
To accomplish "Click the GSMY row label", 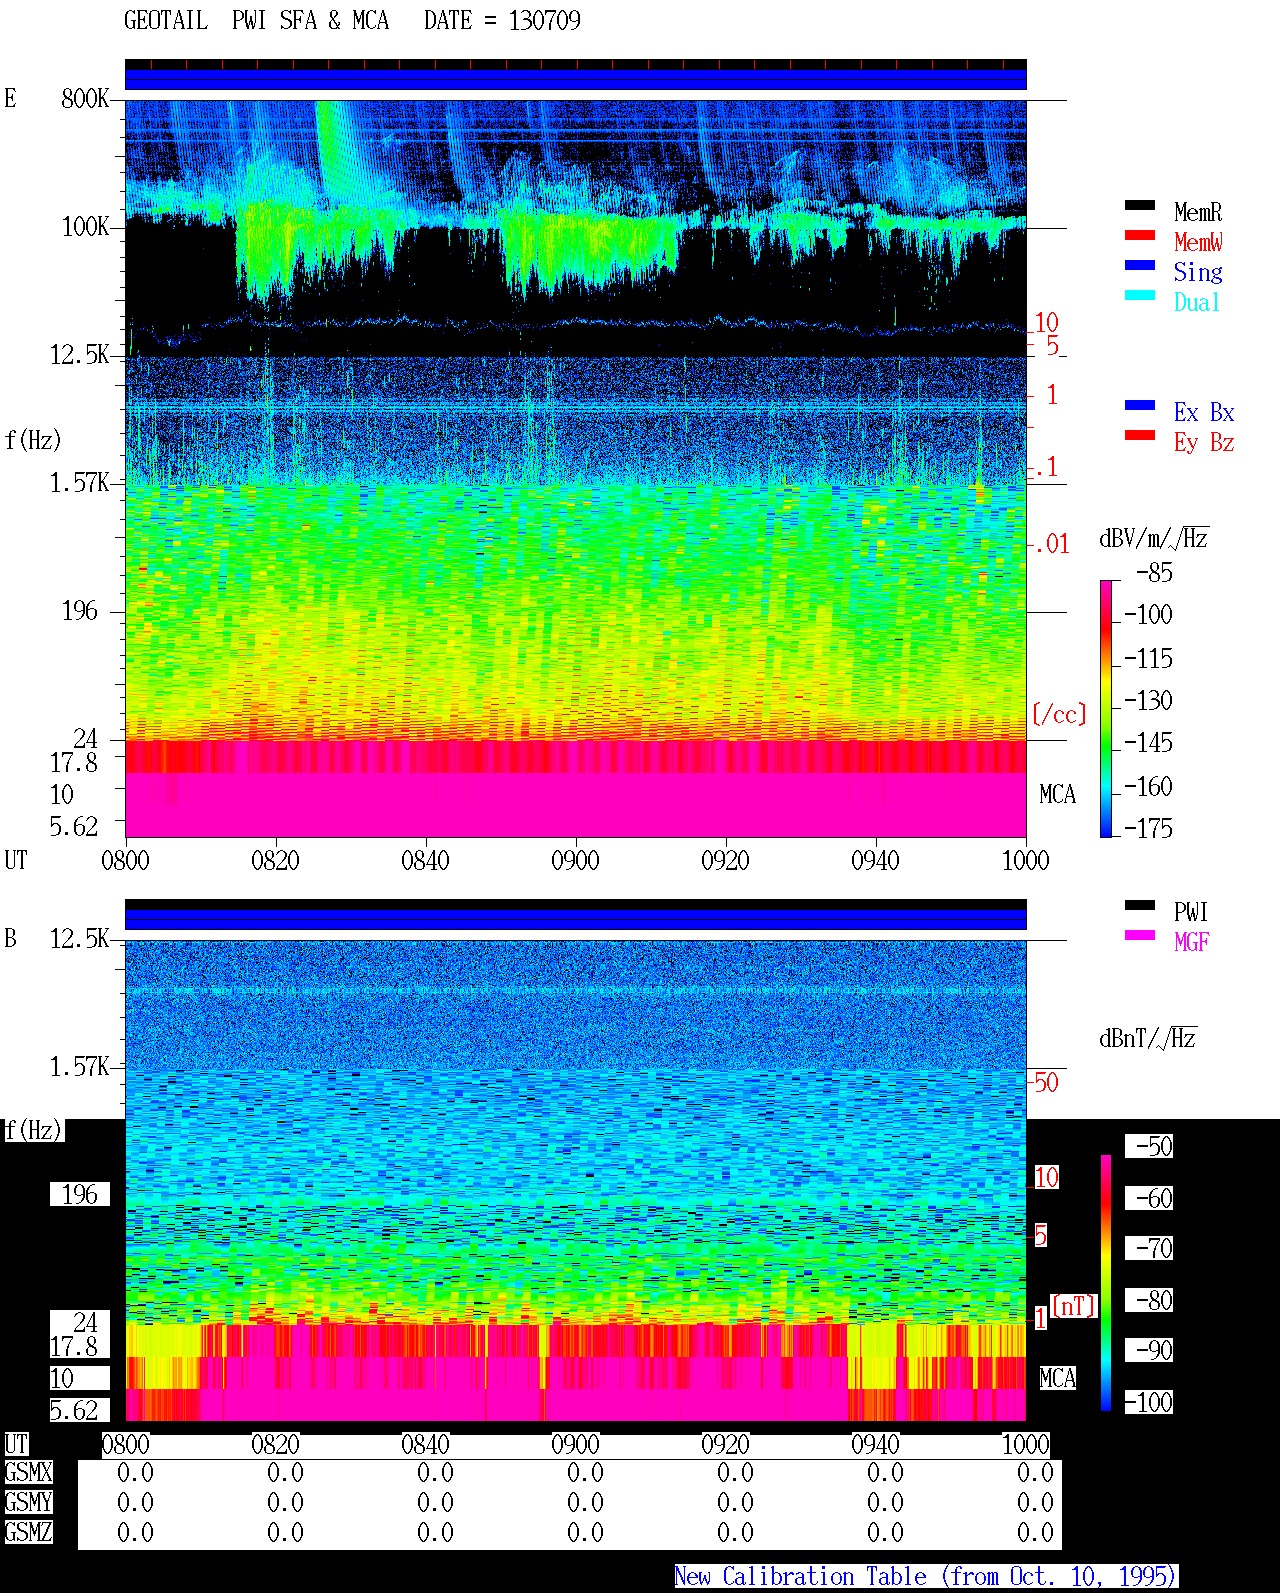I will click(x=28, y=1503).
